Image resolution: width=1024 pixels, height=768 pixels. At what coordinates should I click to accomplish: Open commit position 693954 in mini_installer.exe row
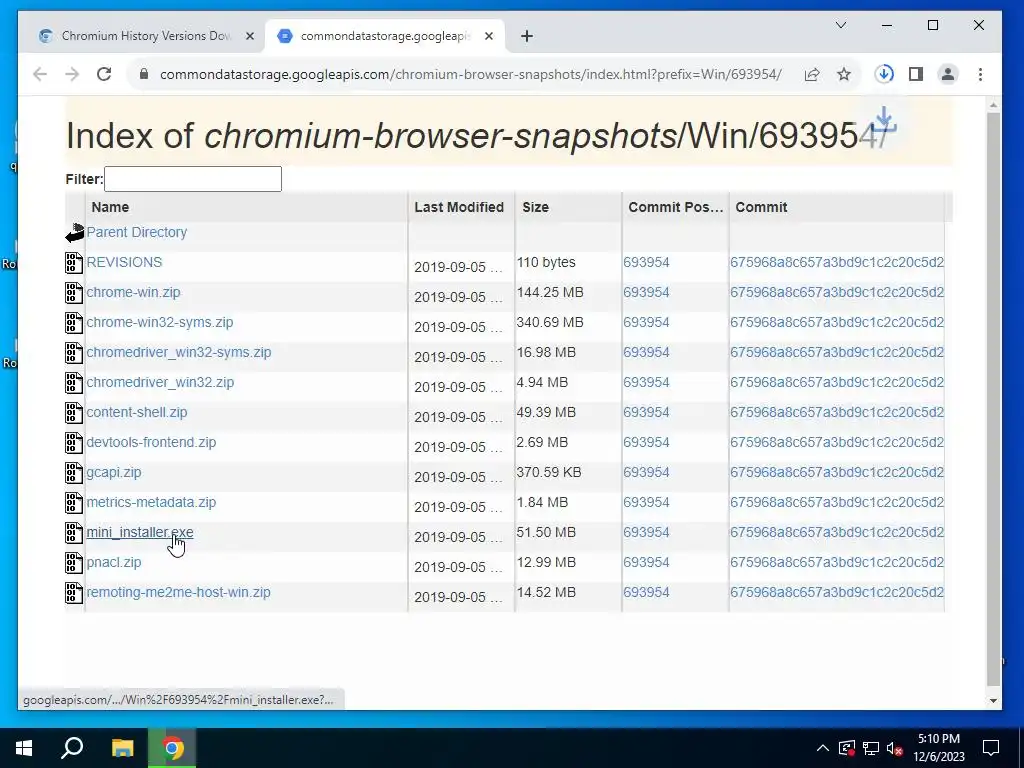646,533
